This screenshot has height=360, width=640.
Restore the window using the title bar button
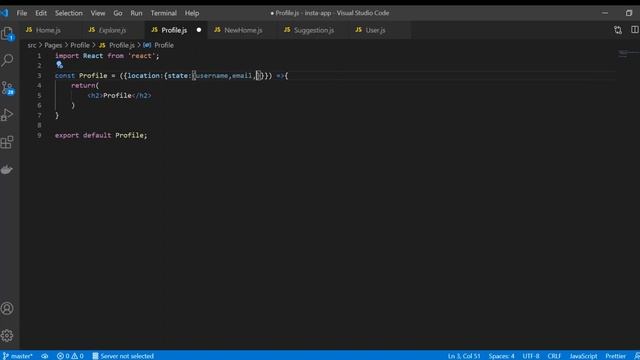tap(629, 13)
